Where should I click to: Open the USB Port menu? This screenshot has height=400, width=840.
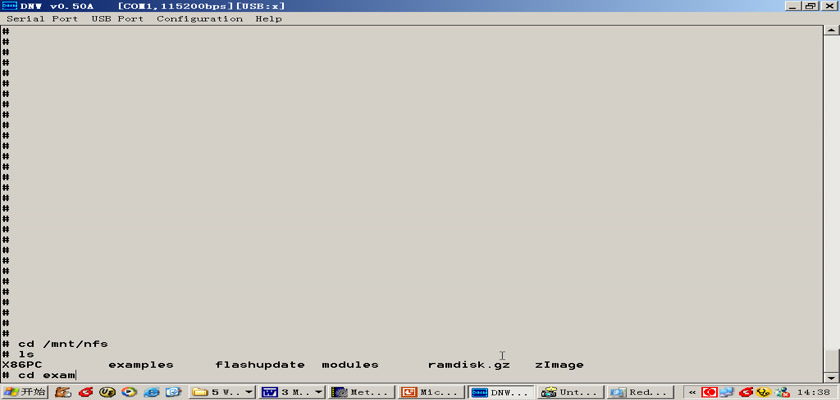[117, 19]
